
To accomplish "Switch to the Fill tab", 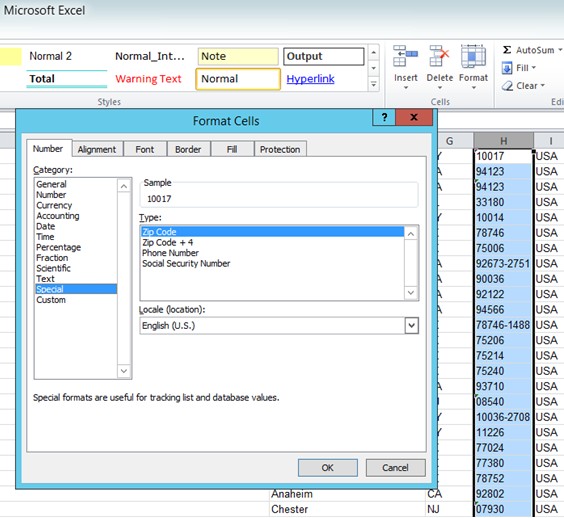I will (232, 149).
